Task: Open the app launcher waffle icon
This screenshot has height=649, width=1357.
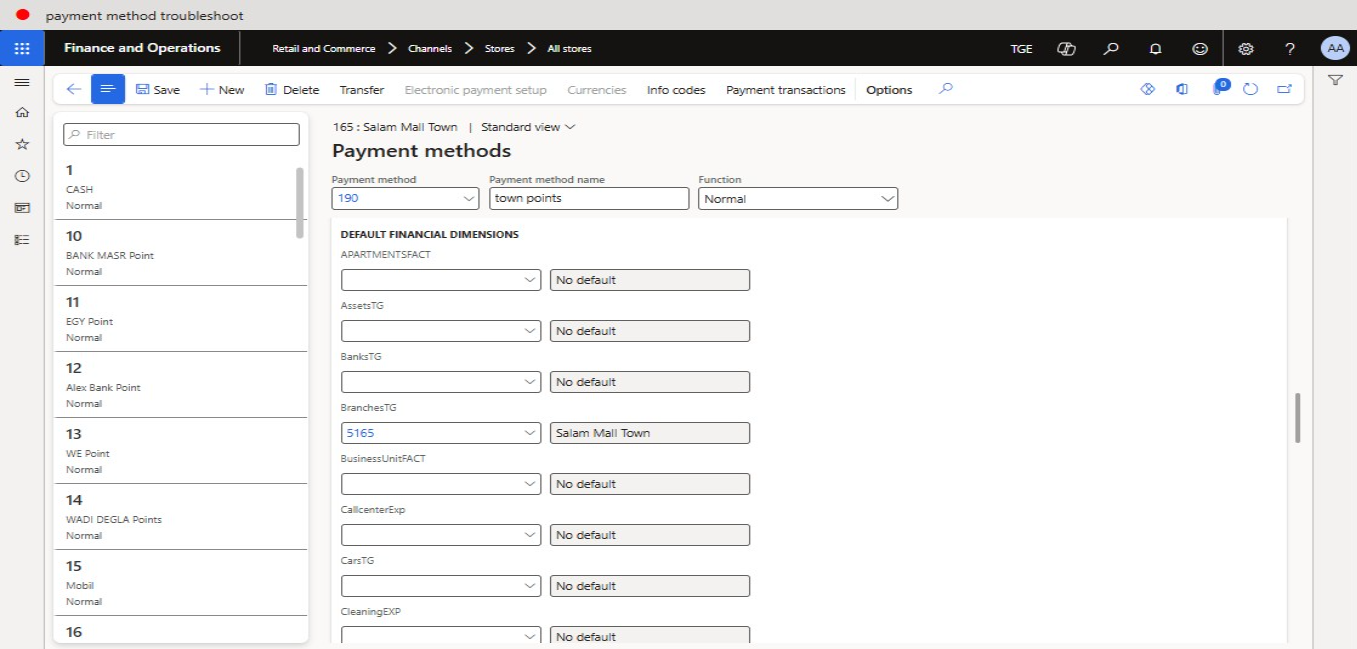Action: (x=22, y=48)
